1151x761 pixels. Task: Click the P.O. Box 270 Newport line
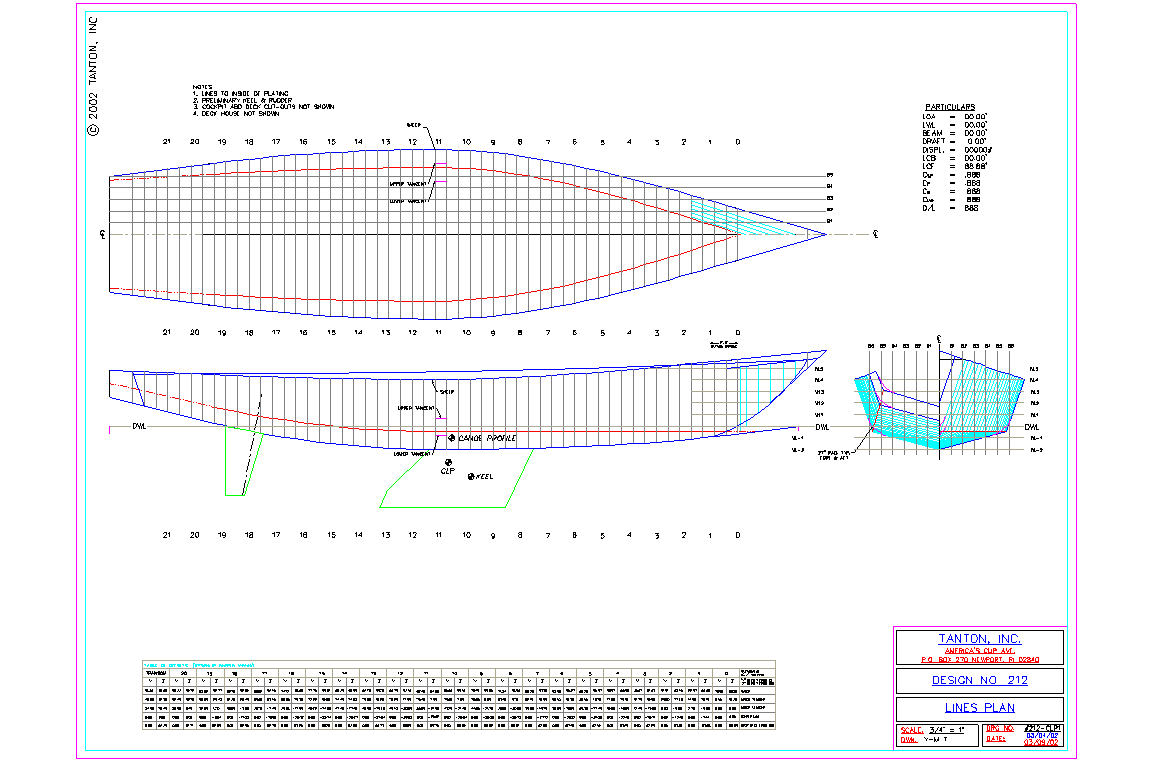tap(979, 660)
